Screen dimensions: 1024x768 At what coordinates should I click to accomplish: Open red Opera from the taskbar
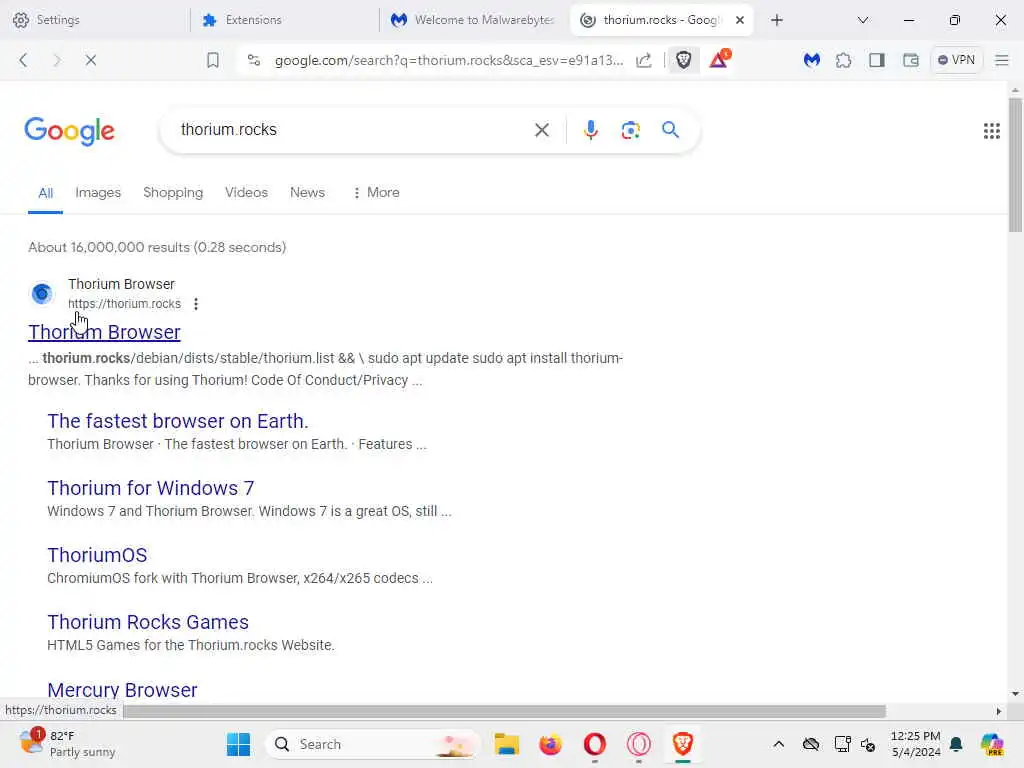point(594,744)
